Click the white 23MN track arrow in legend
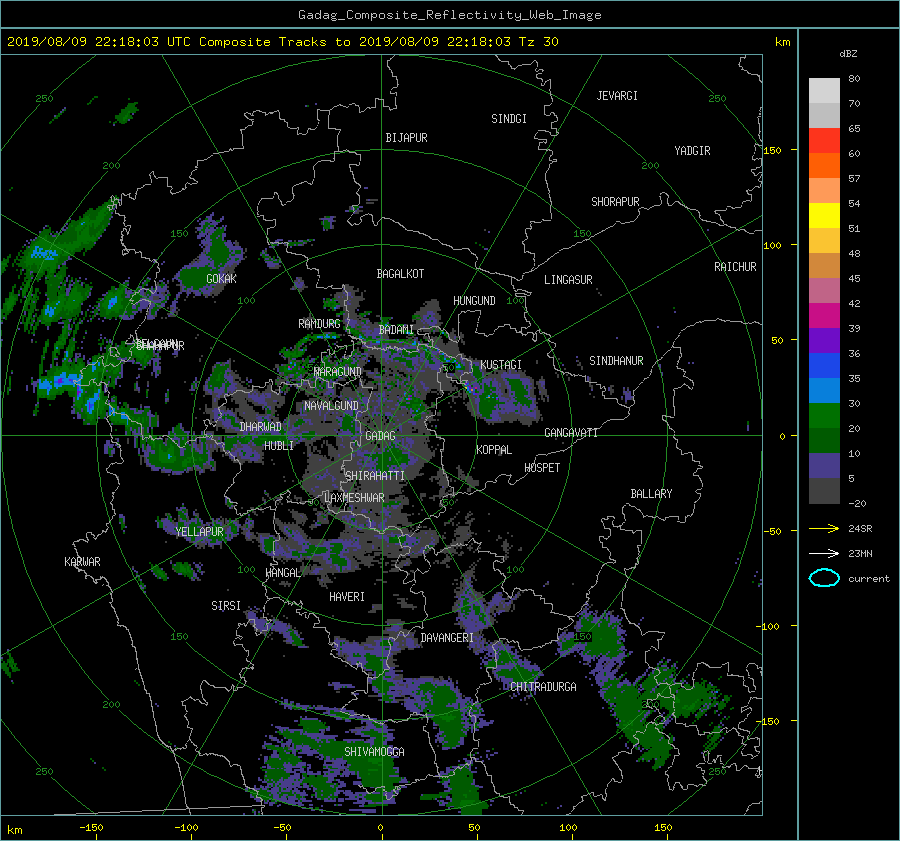Image resolution: width=900 pixels, height=841 pixels. point(824,553)
